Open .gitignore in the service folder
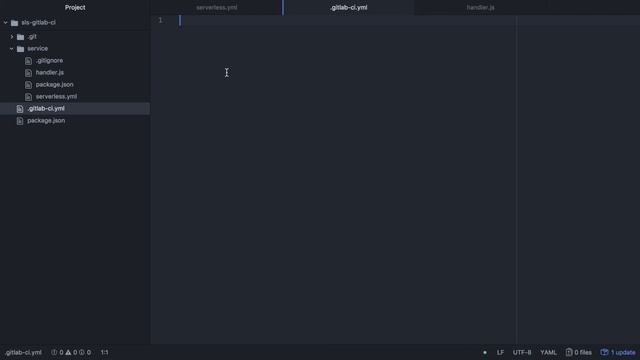The width and height of the screenshot is (640, 360). [49, 60]
